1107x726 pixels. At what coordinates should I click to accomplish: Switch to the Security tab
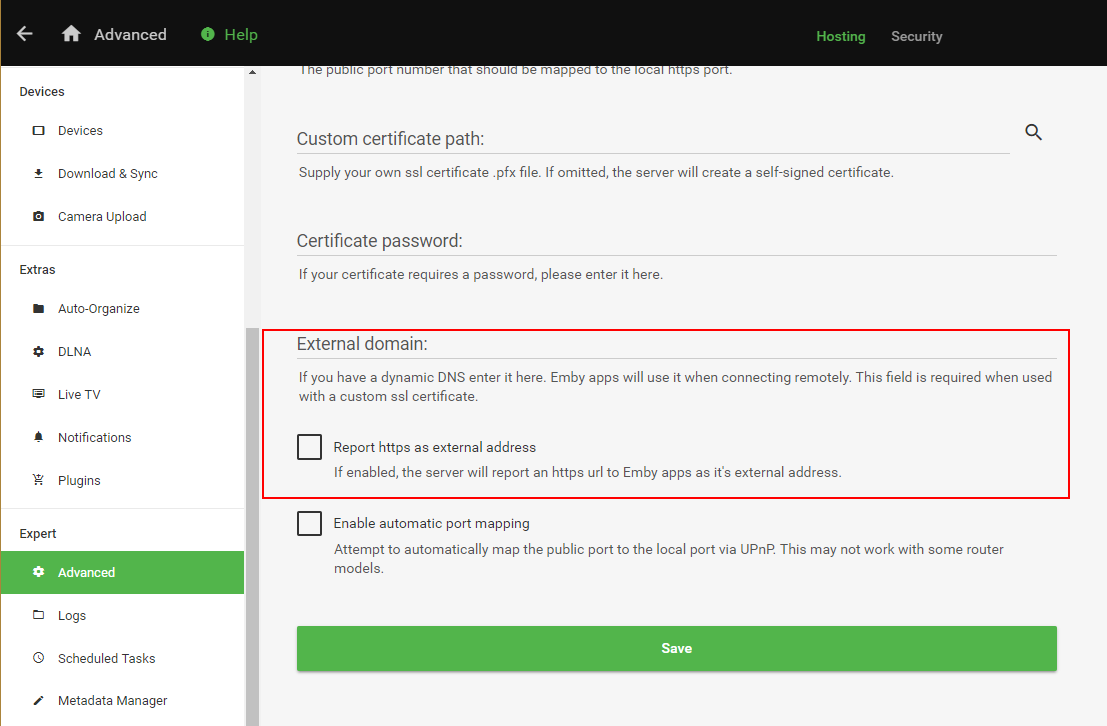tap(916, 36)
